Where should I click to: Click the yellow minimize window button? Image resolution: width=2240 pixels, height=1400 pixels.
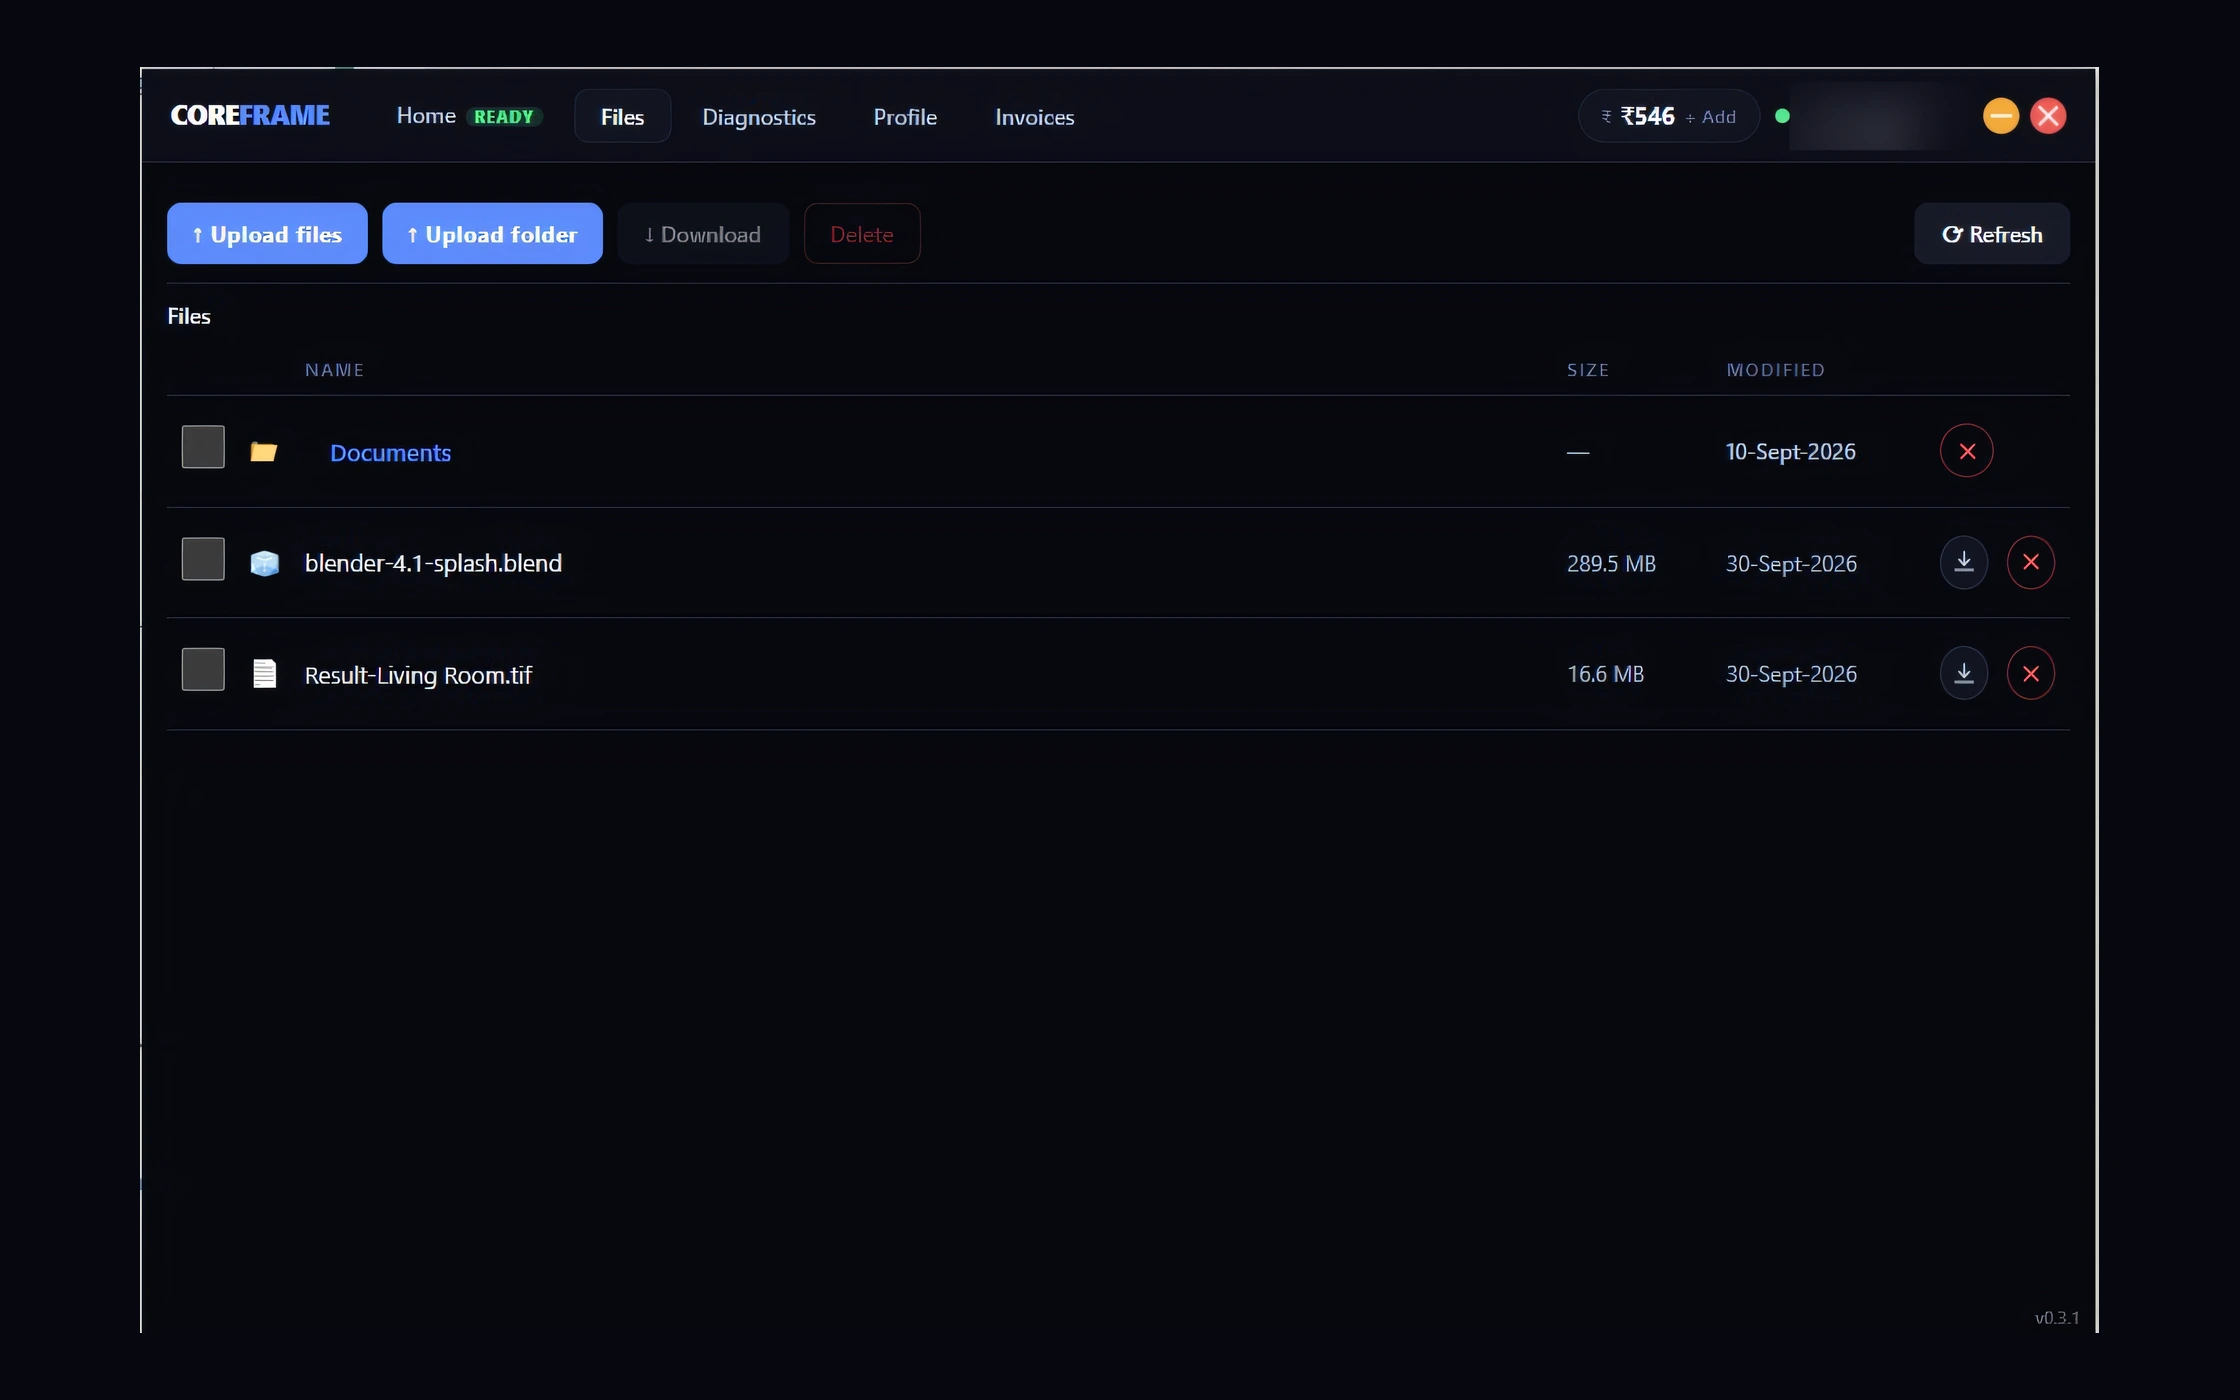tap(2000, 116)
